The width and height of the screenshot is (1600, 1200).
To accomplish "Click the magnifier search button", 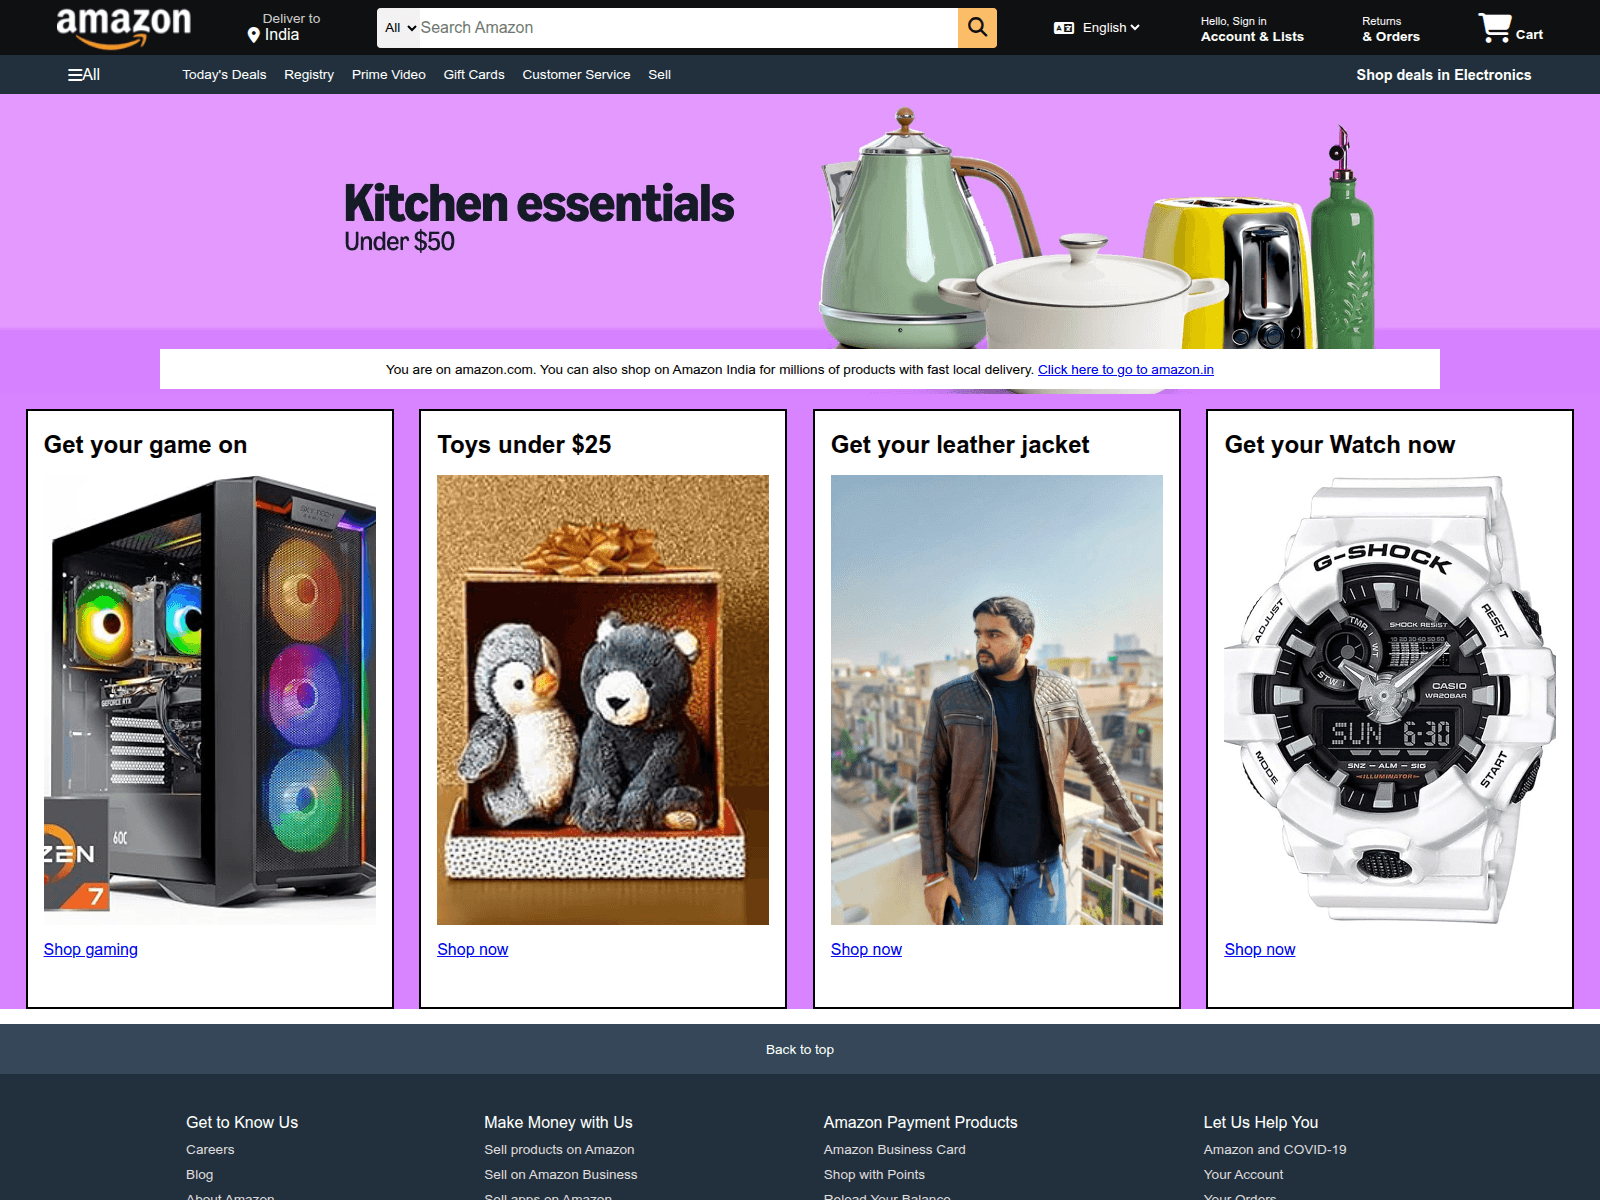I will (x=977, y=28).
